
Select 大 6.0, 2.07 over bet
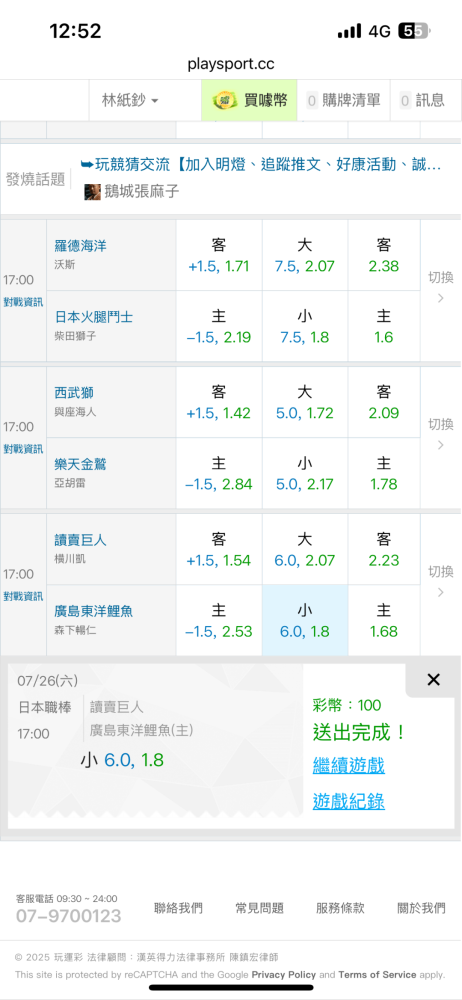[x=305, y=550]
